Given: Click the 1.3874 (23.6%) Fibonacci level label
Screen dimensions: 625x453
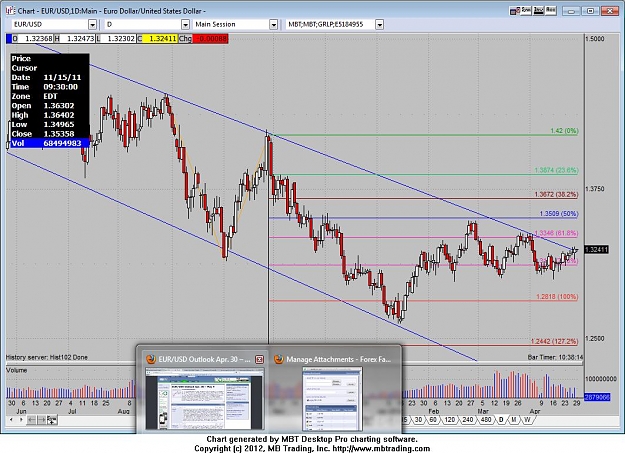Looking at the screenshot, I should click(x=556, y=170).
